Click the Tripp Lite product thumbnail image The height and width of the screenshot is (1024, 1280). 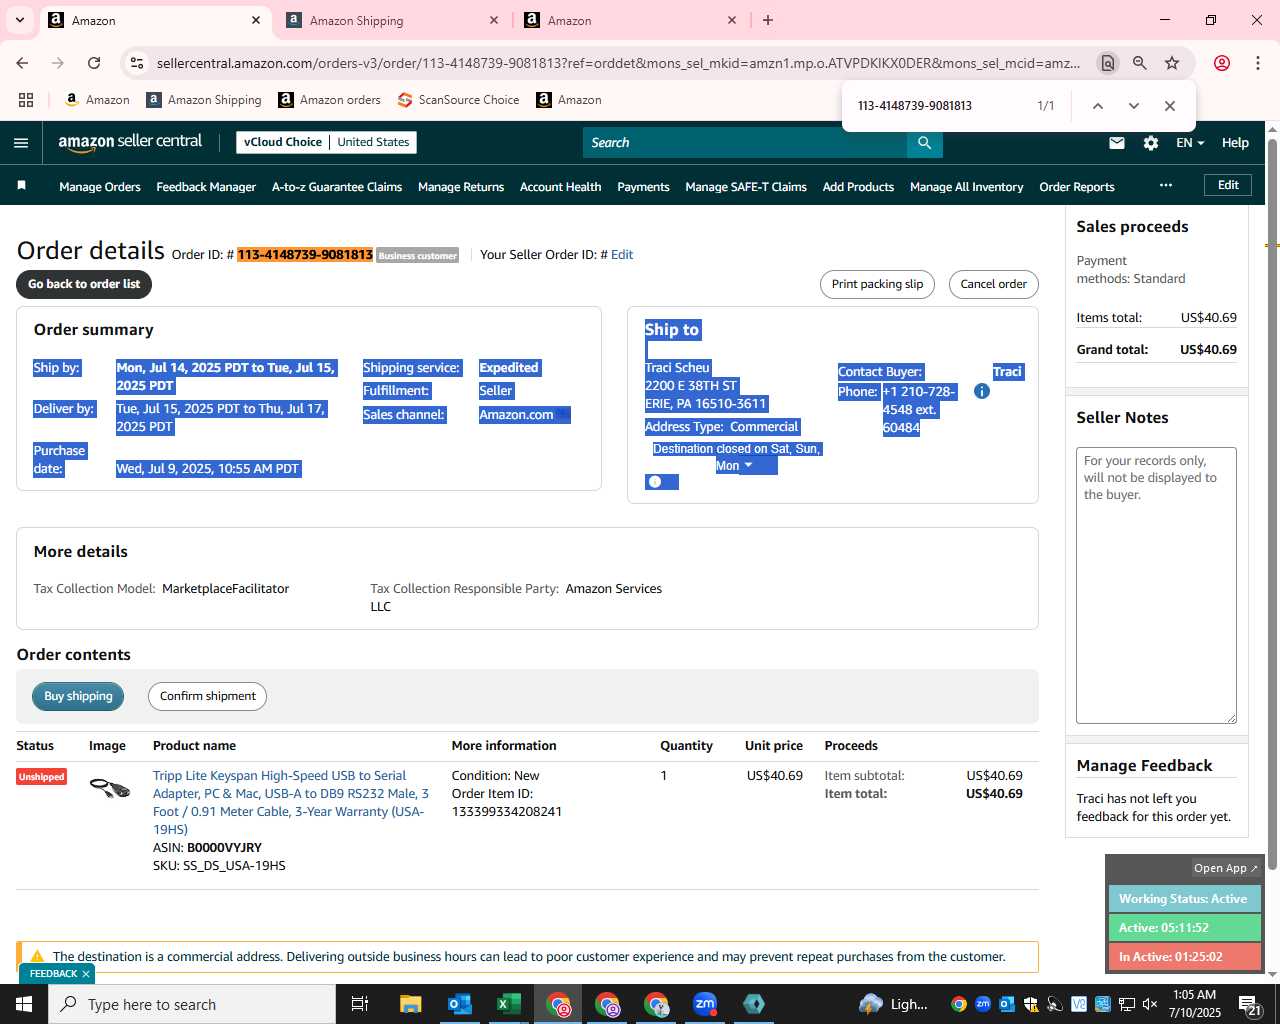coord(110,787)
